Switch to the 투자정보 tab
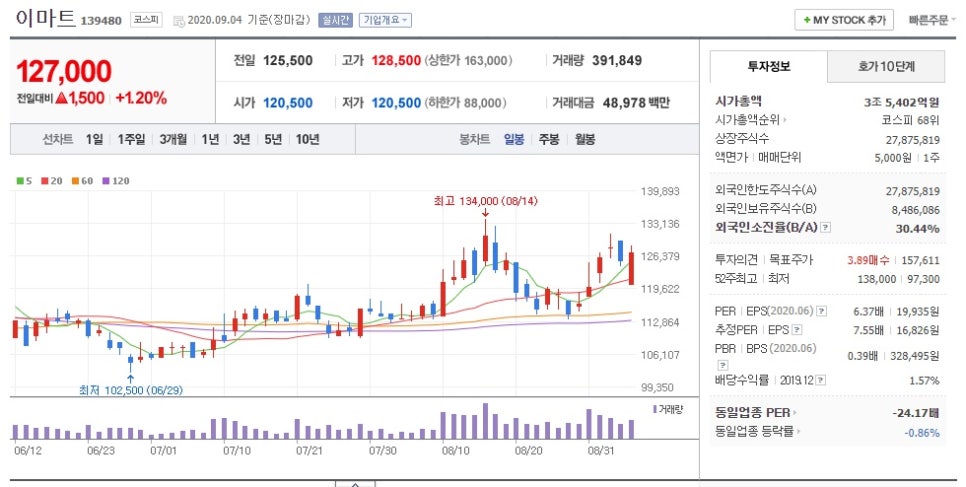Screen dimensions: 966x487 (768, 67)
